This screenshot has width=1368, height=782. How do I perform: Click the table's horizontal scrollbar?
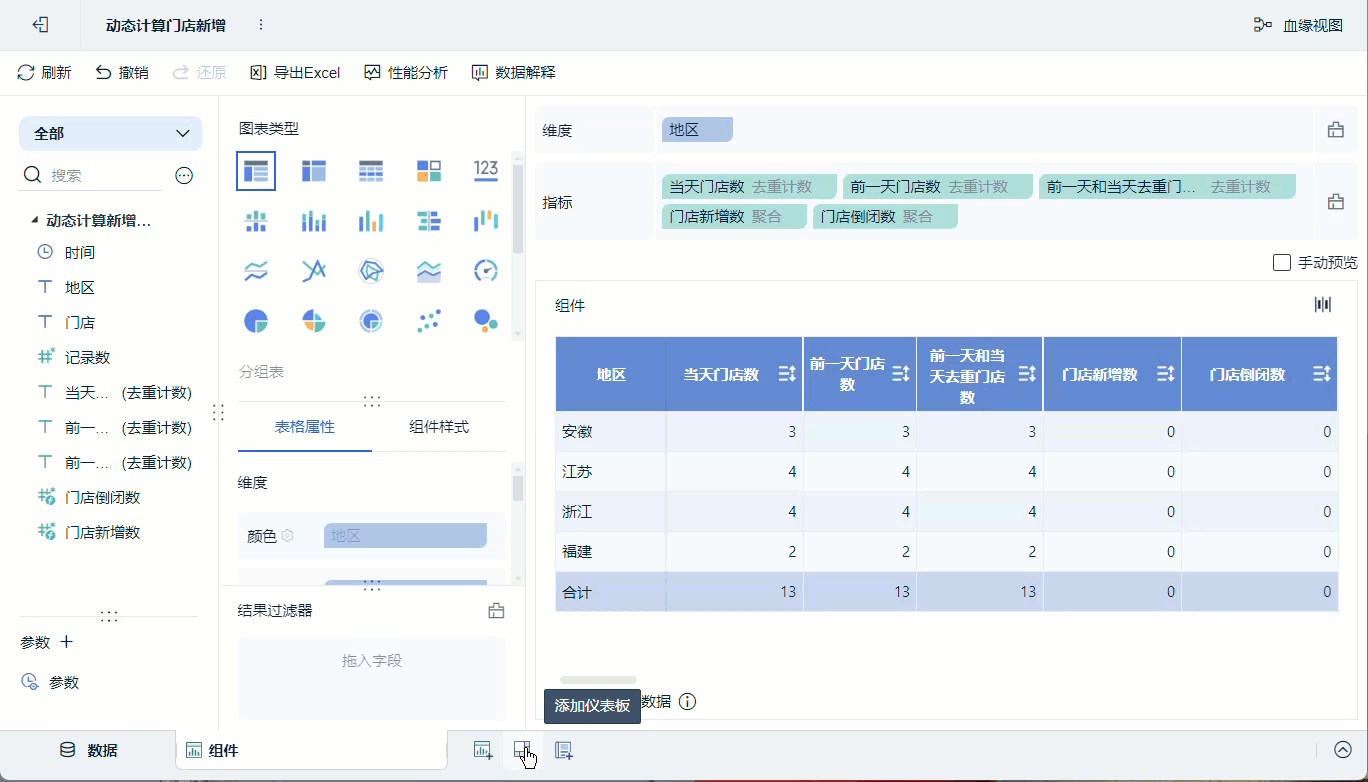point(598,680)
